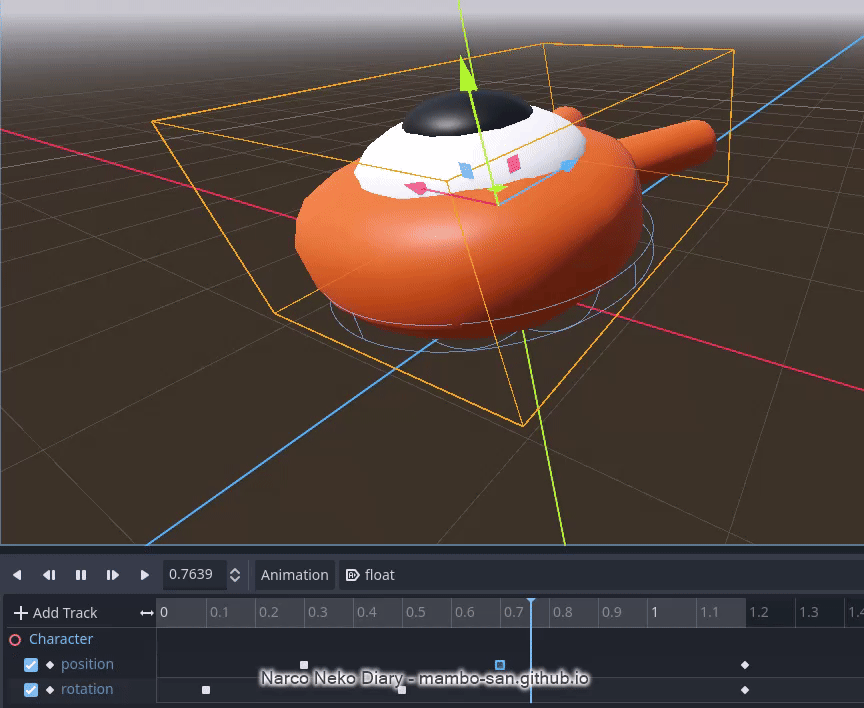Disable the position track checkbox
Image resolution: width=864 pixels, height=708 pixels.
(x=31, y=665)
